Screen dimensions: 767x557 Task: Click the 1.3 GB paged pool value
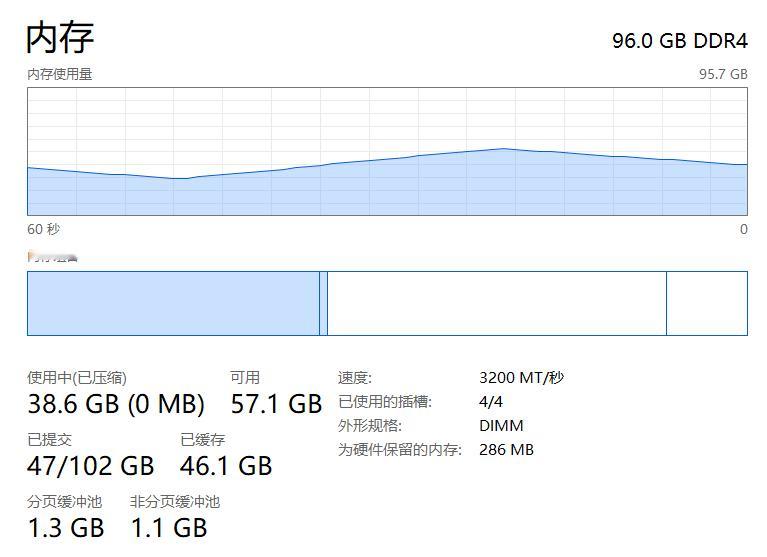[66, 528]
